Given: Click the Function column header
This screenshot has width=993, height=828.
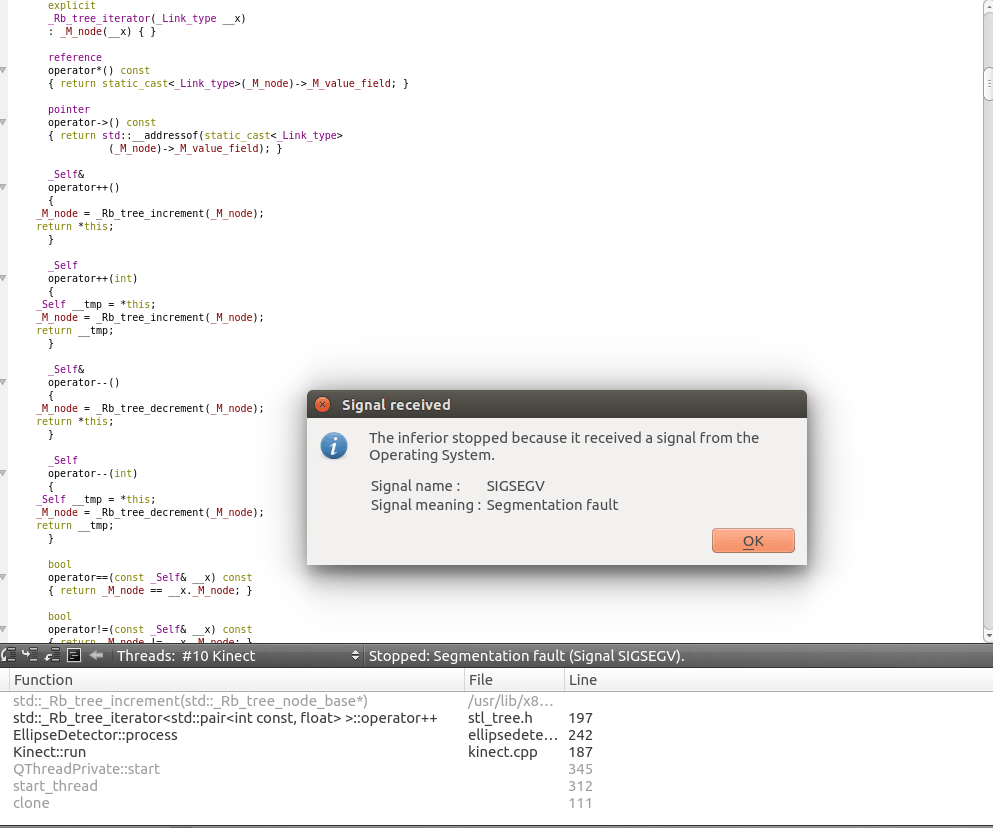Looking at the screenshot, I should [43, 680].
